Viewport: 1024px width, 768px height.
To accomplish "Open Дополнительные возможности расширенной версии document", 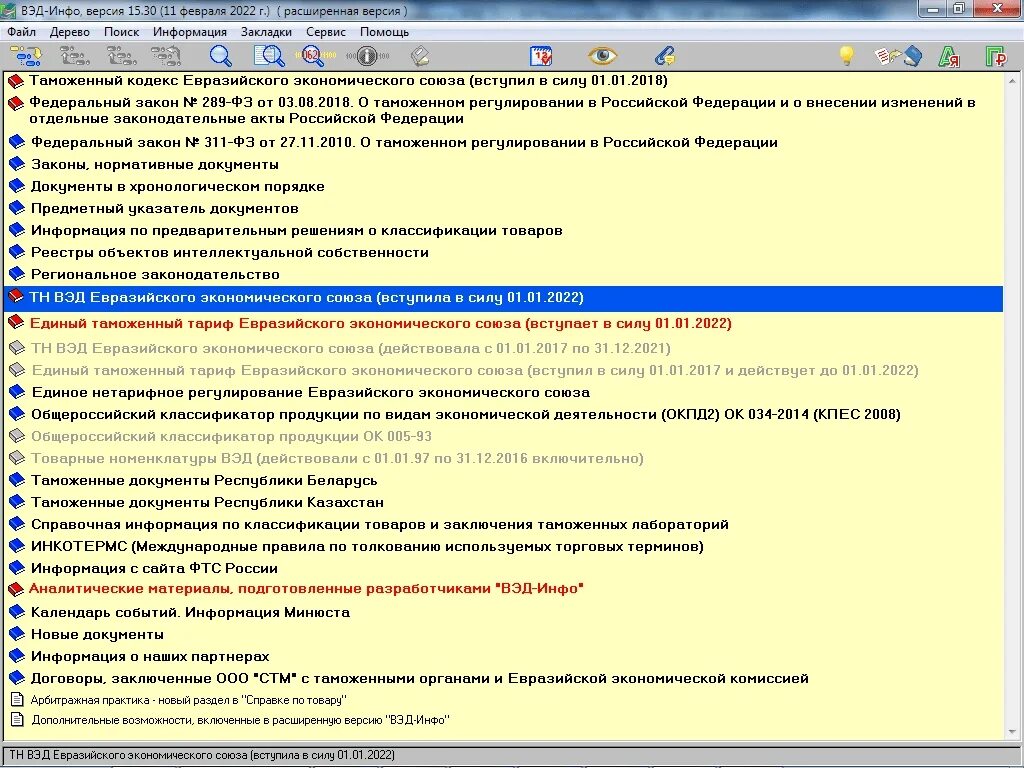I will click(x=240, y=720).
